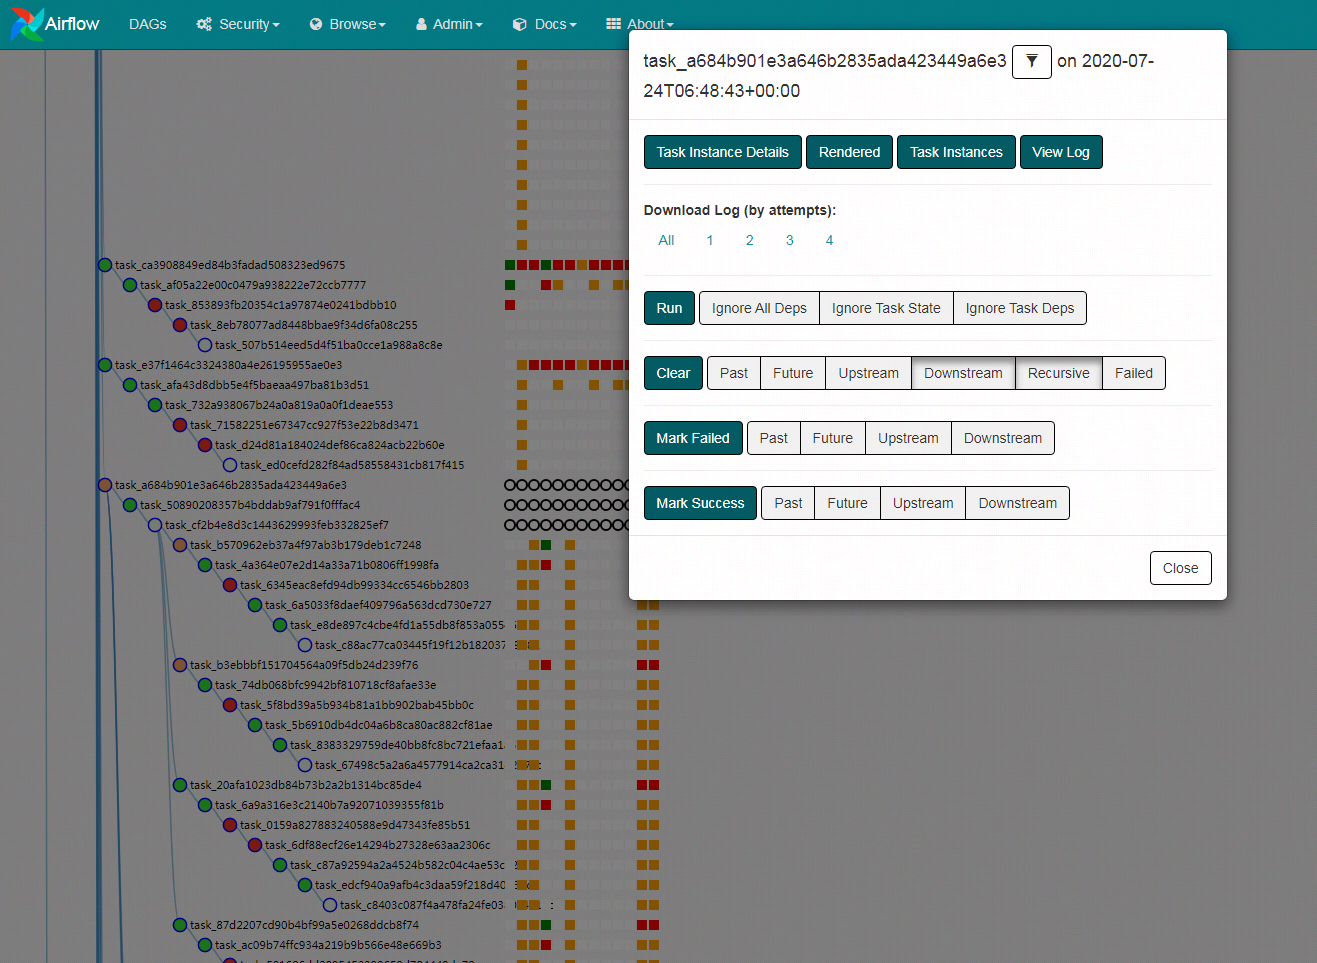This screenshot has width=1317, height=963.
Task: Select tree label task_732a938067b24a0a819a0a0f1deae553
Action: coord(279,405)
